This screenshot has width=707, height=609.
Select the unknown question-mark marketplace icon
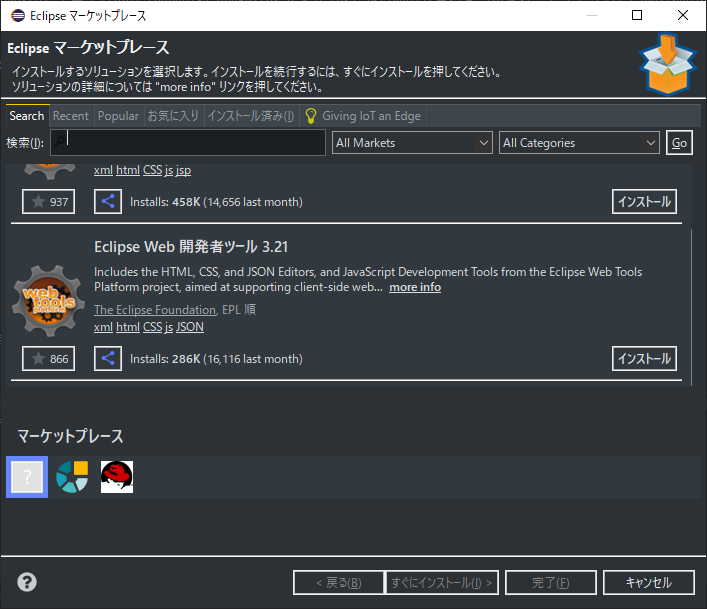27,477
